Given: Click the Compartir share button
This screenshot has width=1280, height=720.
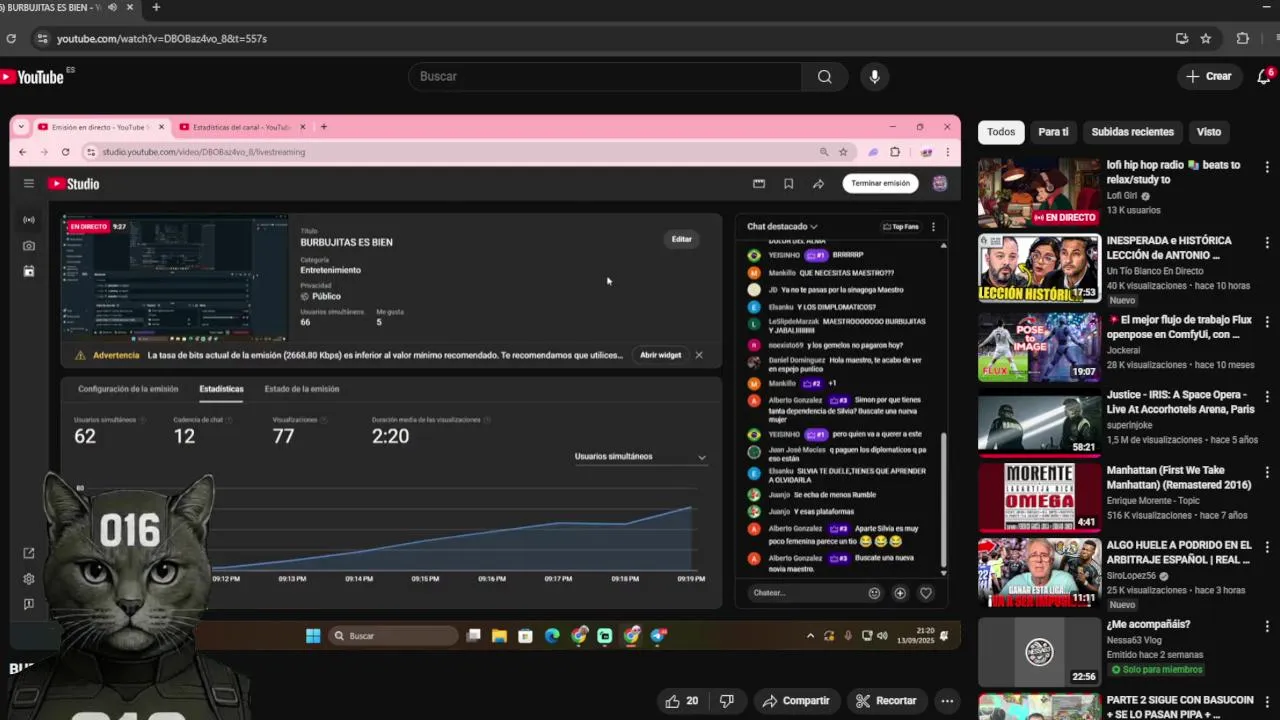Looking at the screenshot, I should (796, 701).
